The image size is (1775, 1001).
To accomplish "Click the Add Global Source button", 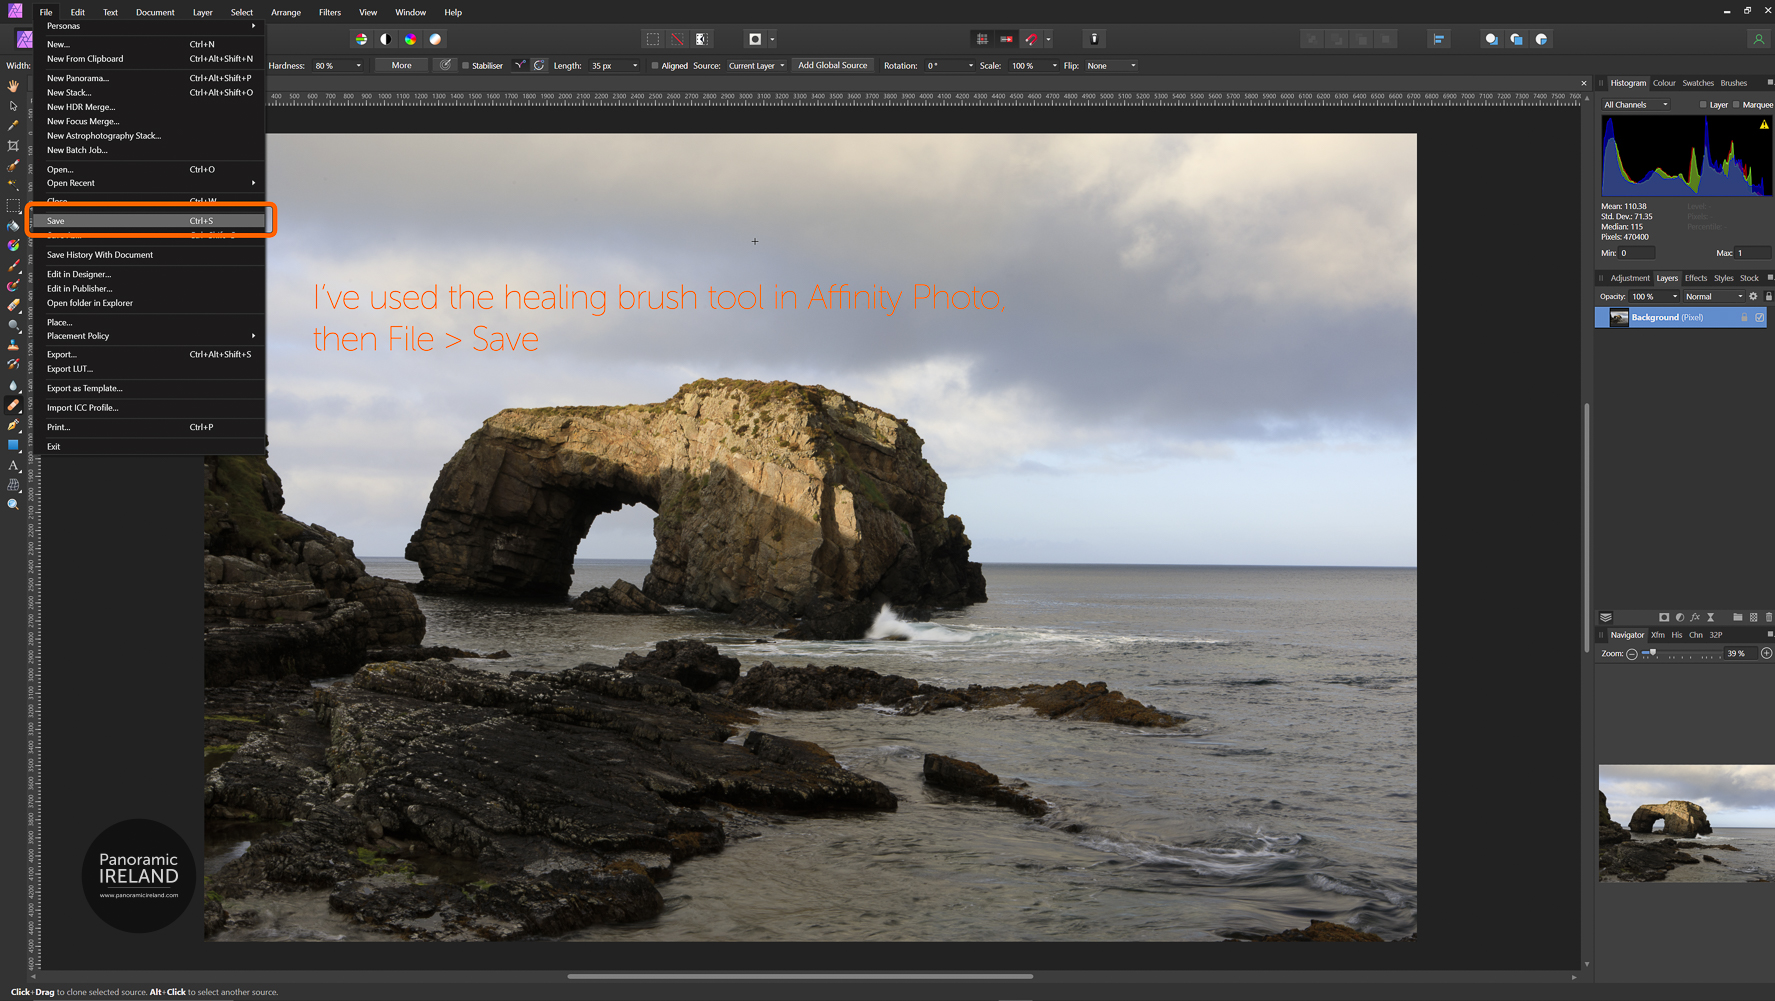I will coord(832,66).
